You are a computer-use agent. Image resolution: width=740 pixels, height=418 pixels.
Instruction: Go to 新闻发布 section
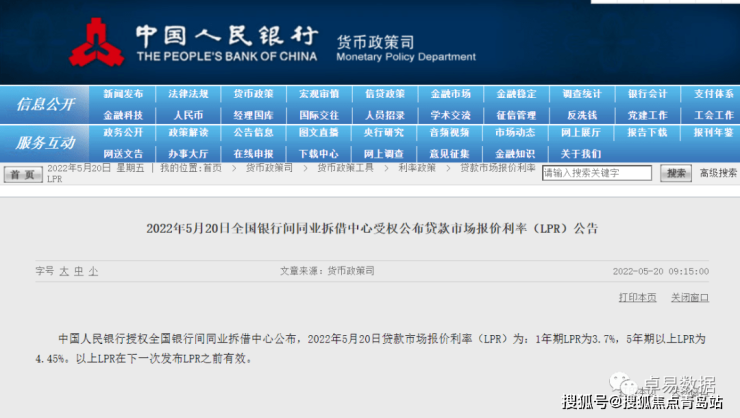pyautogui.click(x=123, y=94)
